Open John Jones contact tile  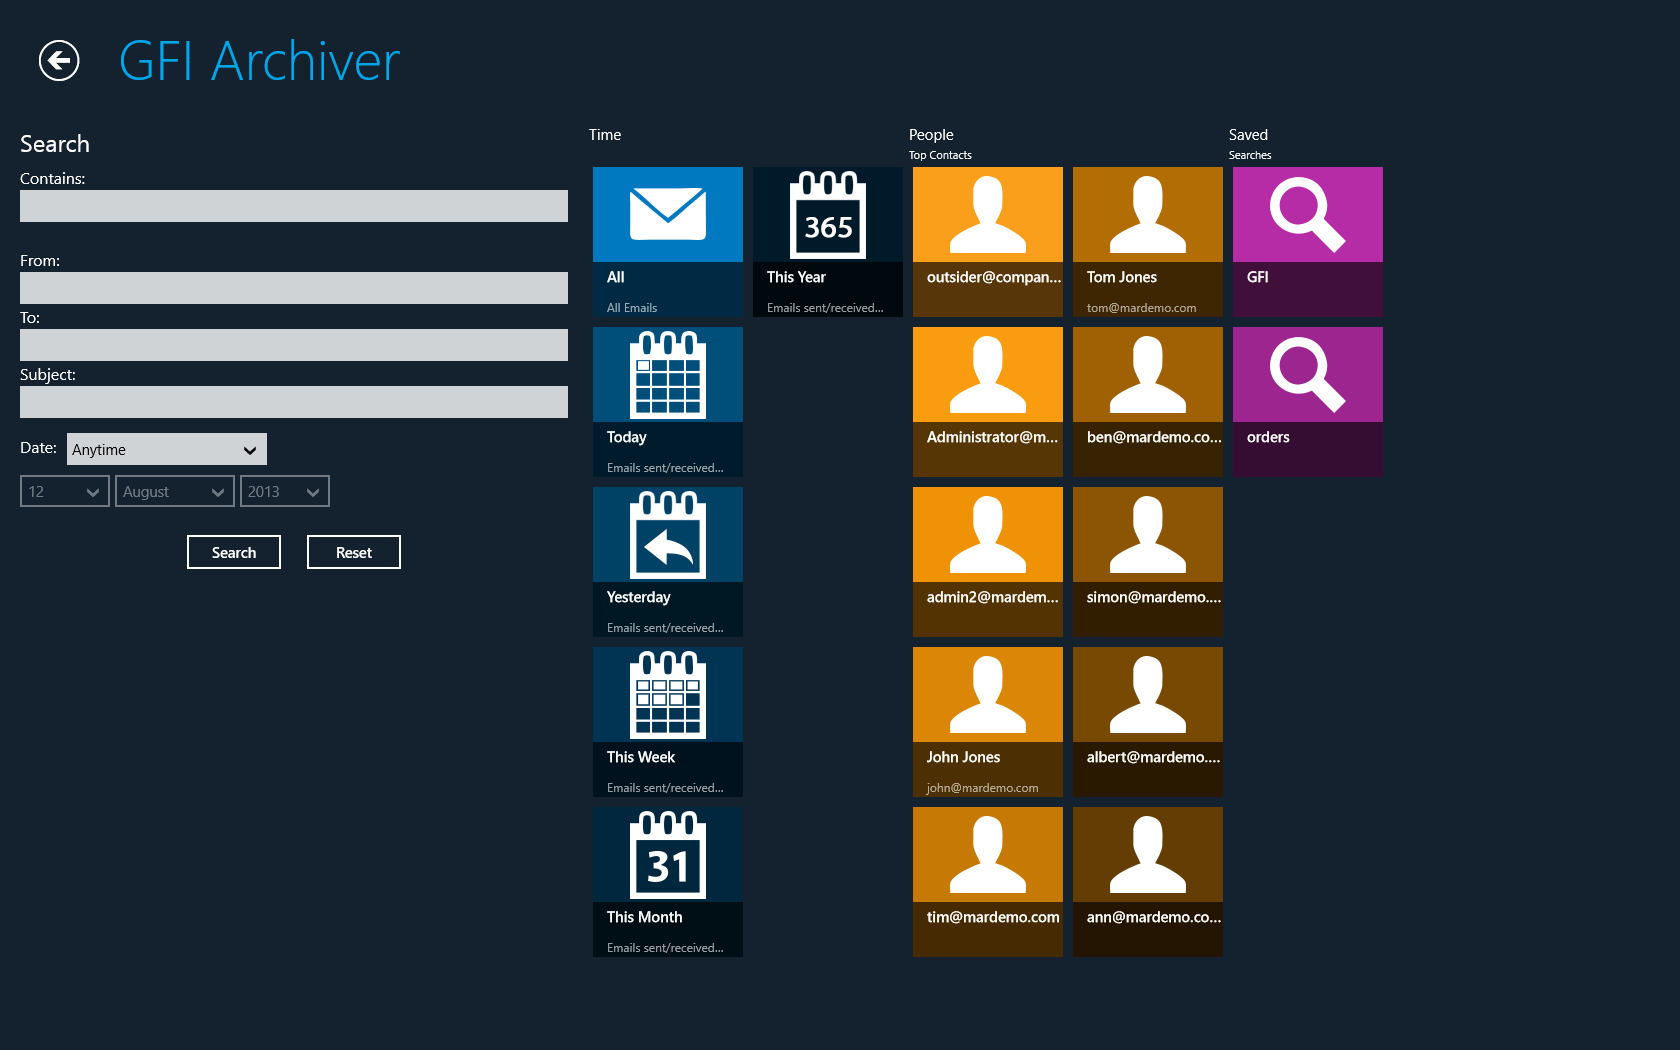(x=987, y=721)
